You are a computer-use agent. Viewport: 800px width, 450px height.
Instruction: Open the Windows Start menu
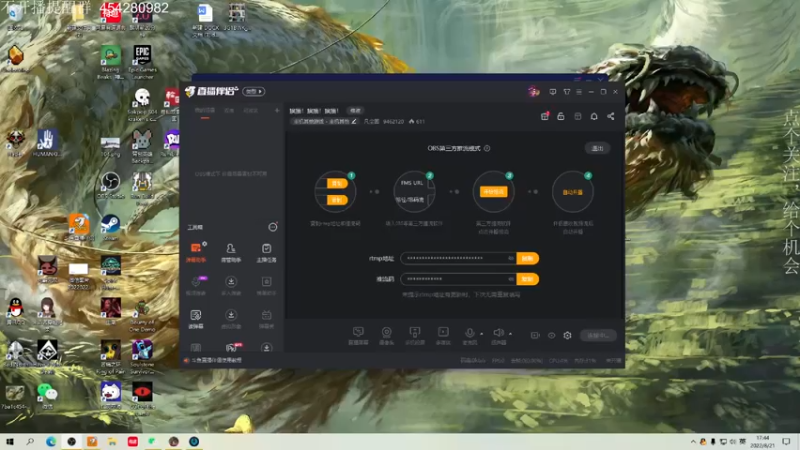(x=10, y=441)
